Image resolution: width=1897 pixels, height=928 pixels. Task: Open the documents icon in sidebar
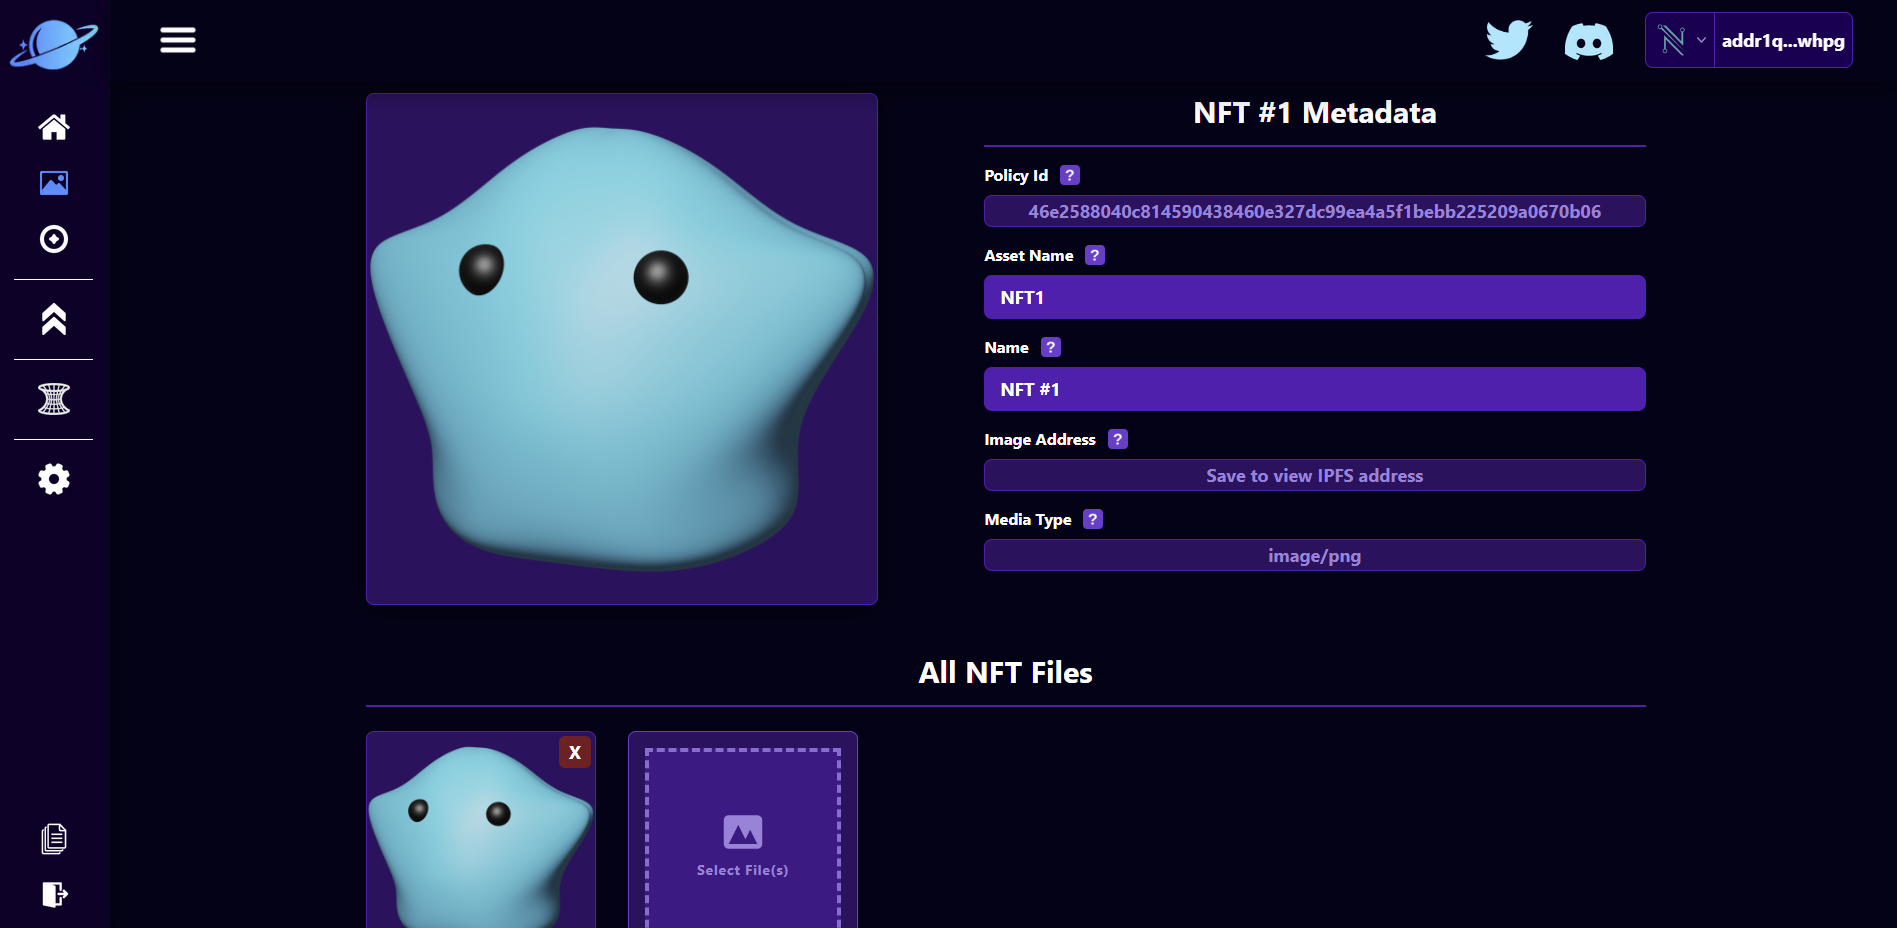(54, 839)
